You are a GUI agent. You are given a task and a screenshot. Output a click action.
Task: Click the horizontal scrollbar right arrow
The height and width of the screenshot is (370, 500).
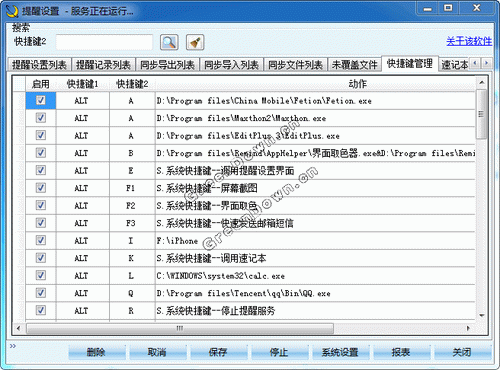(468, 328)
